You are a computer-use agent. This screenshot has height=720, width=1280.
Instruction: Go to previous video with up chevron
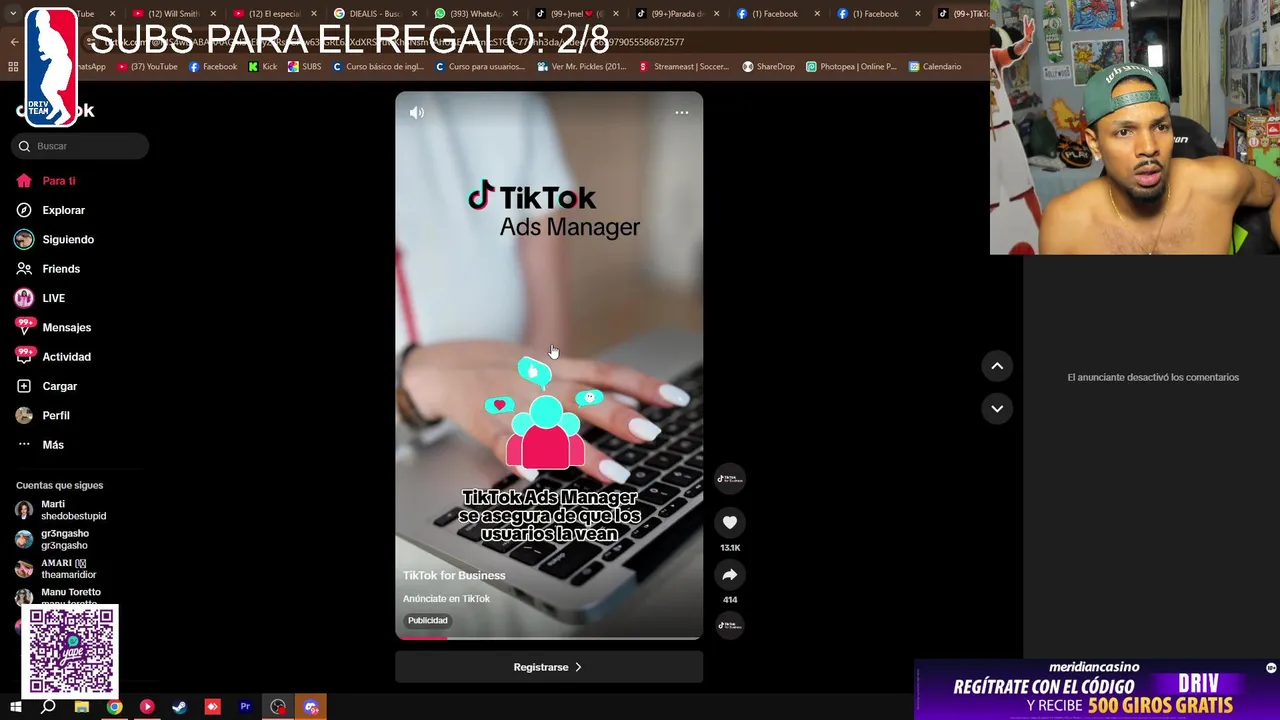(x=997, y=366)
